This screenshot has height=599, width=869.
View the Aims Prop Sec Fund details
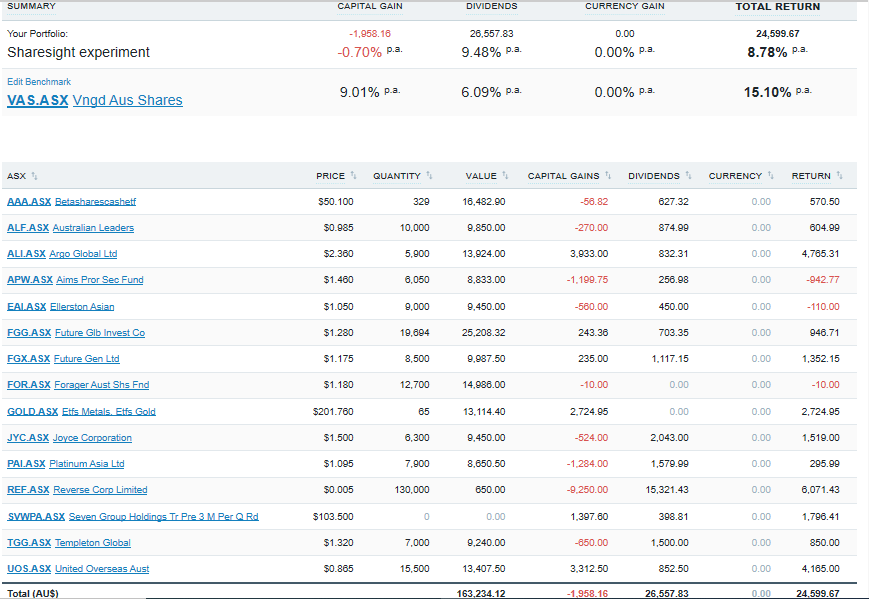click(x=100, y=280)
